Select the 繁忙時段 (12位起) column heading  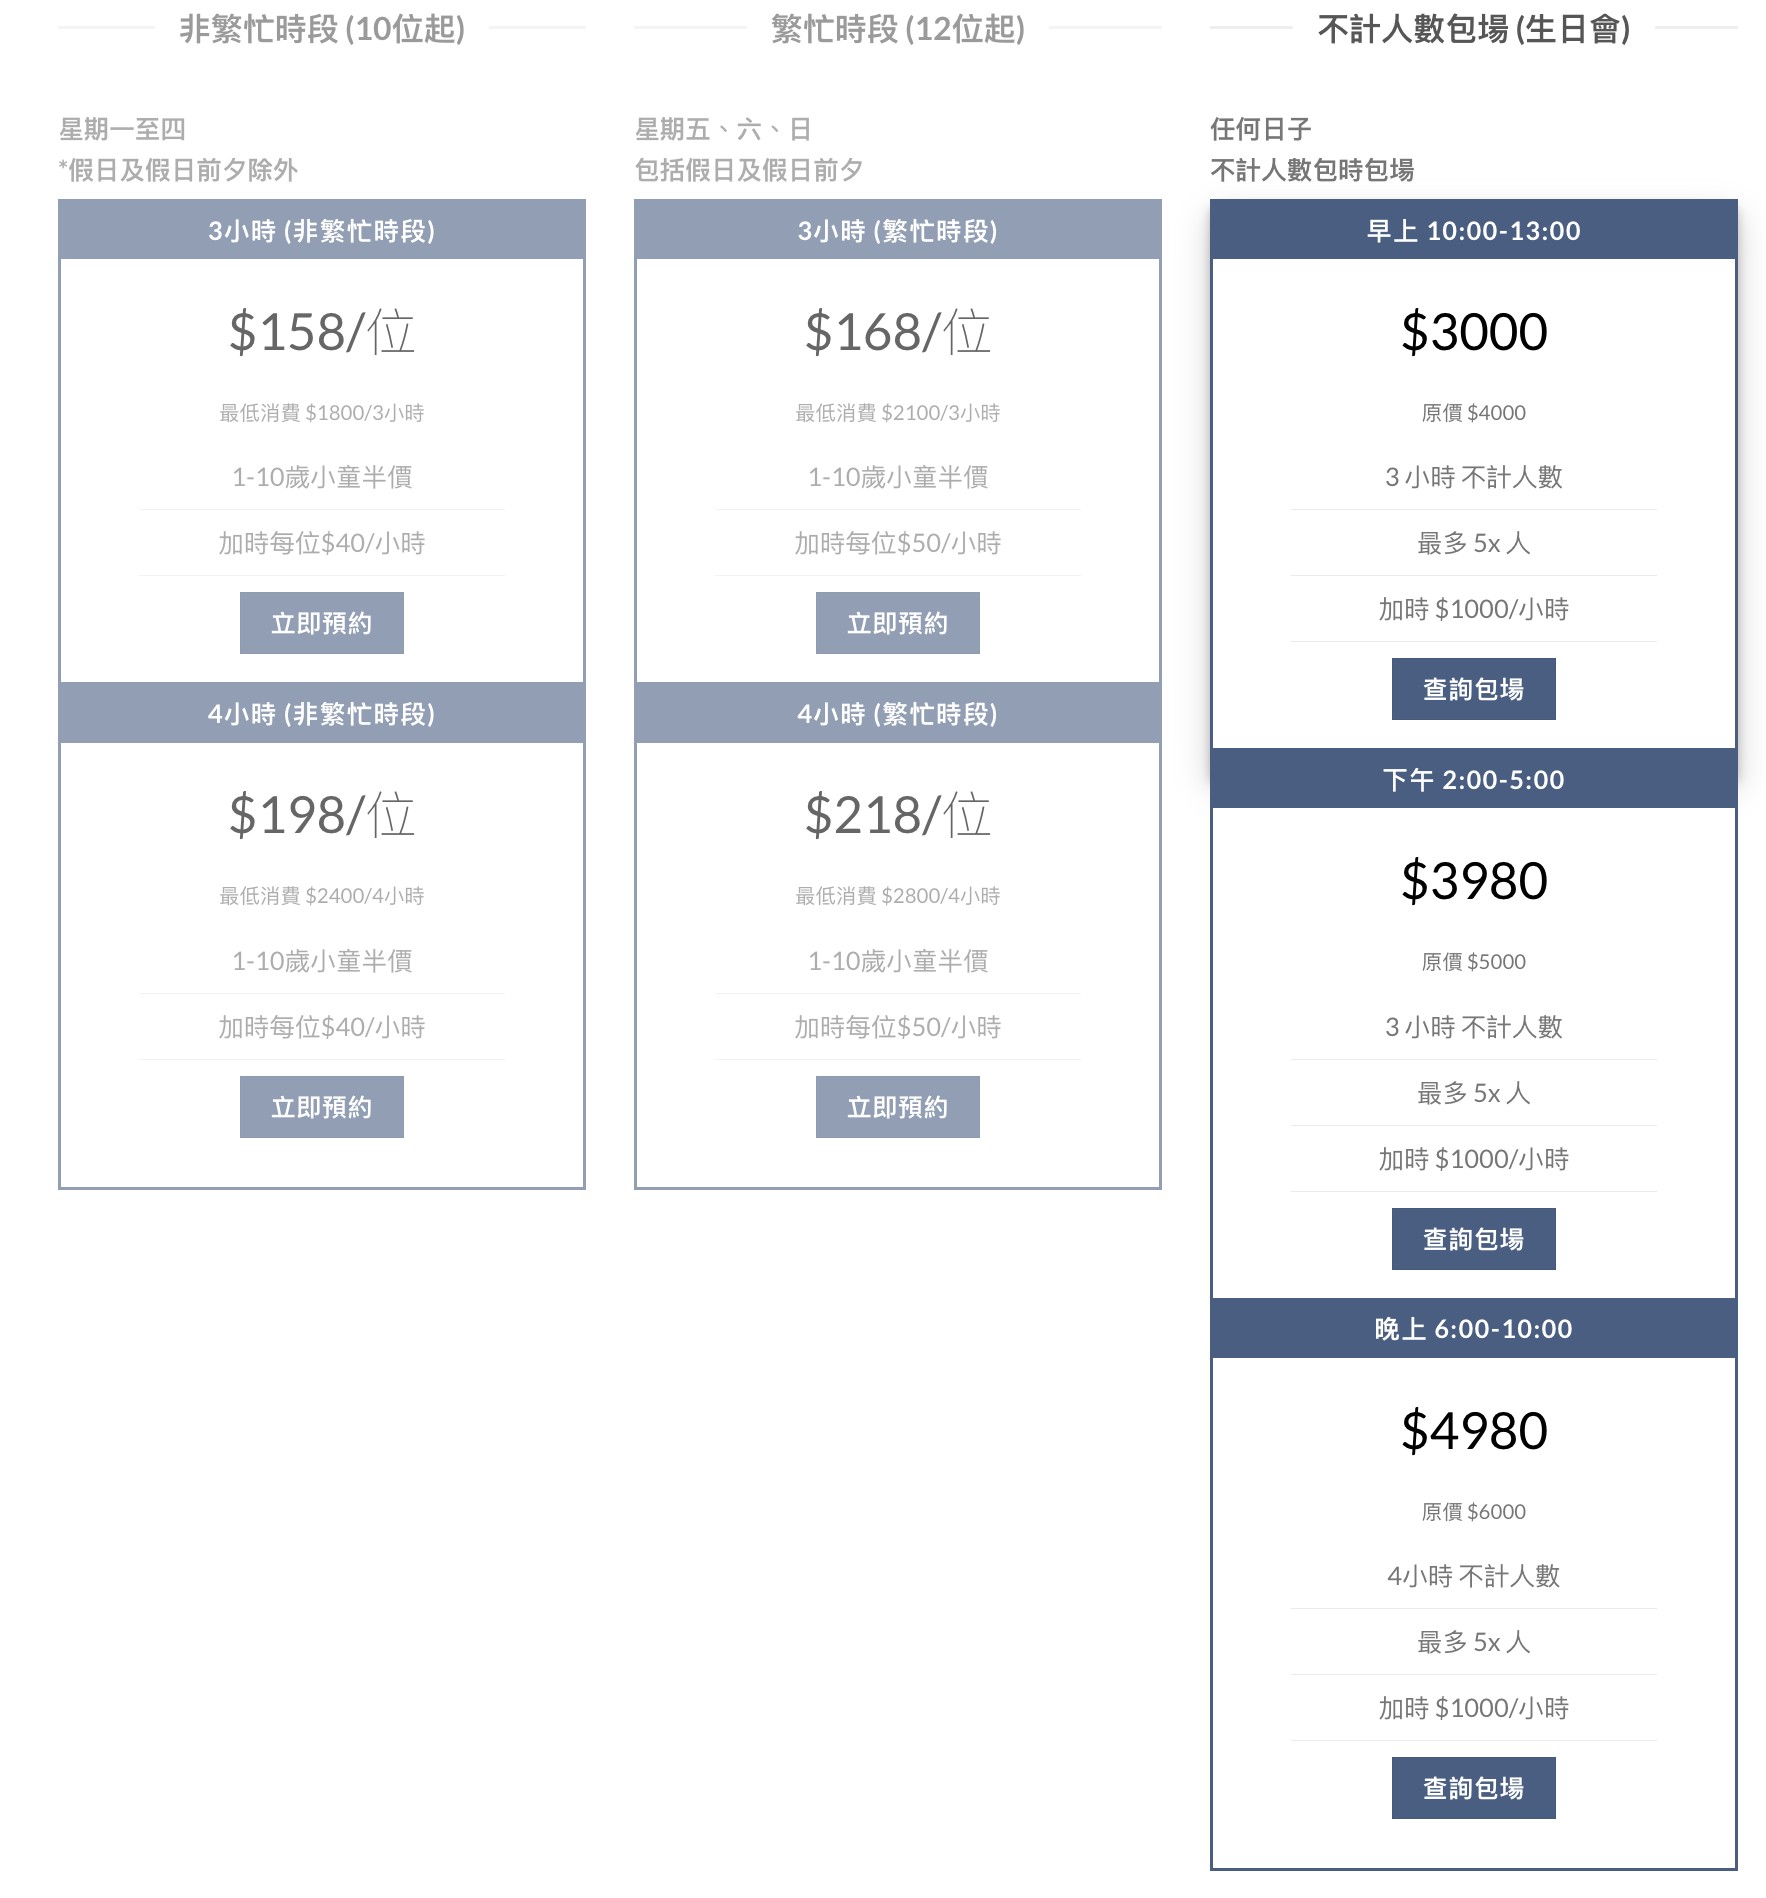[x=897, y=29]
